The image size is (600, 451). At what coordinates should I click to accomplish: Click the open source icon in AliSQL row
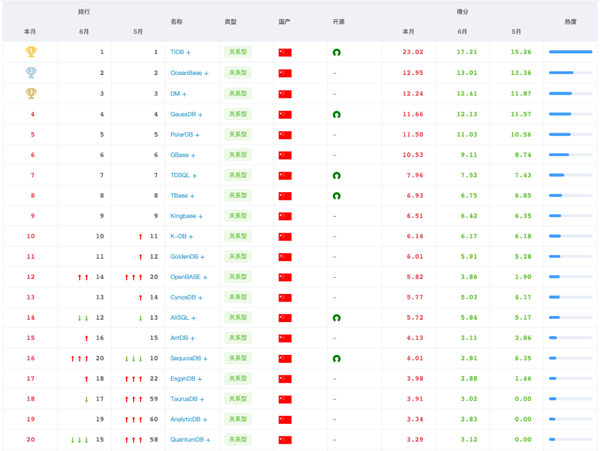(x=337, y=317)
